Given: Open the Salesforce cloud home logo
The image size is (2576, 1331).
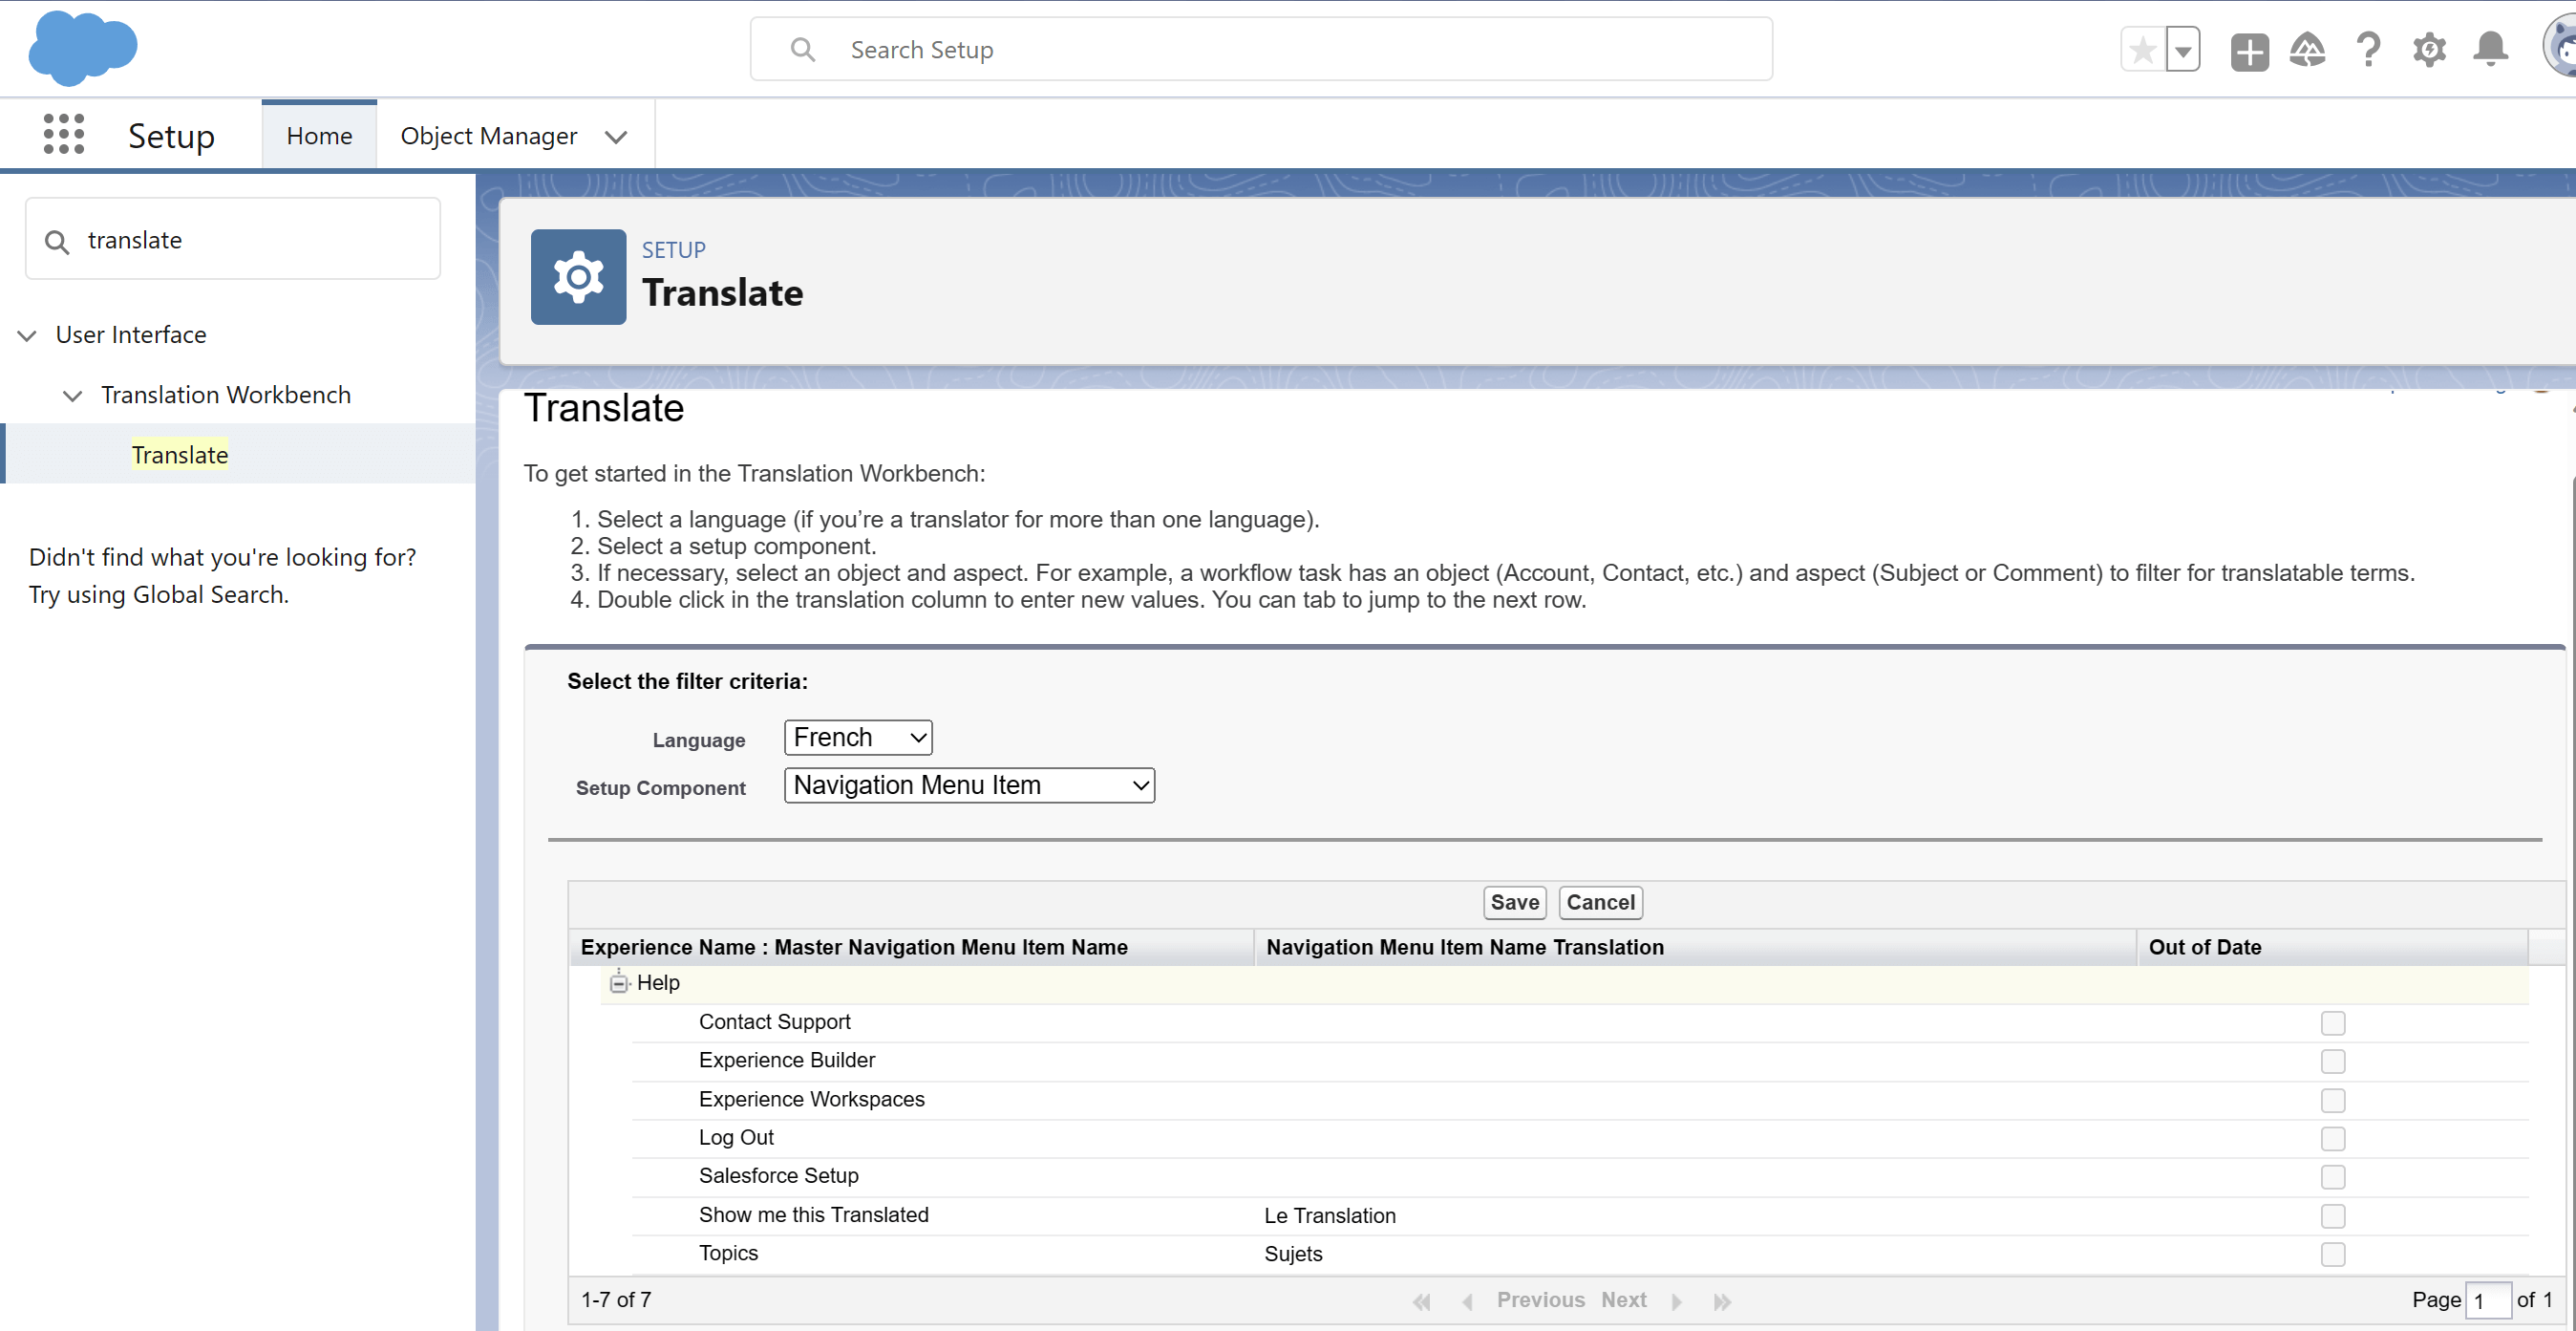Looking at the screenshot, I should pos(83,48).
